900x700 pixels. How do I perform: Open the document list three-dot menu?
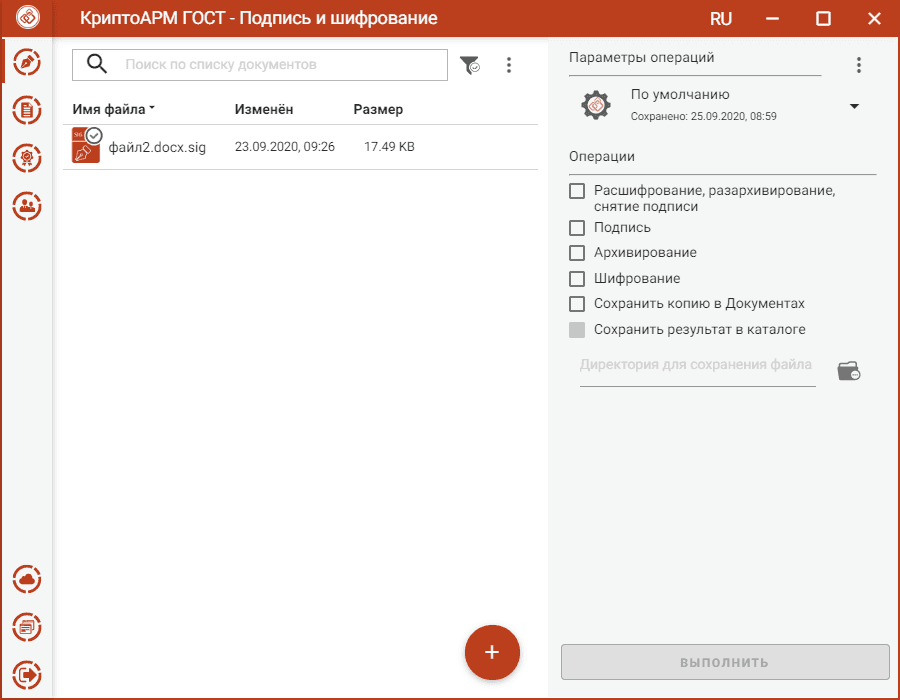509,65
